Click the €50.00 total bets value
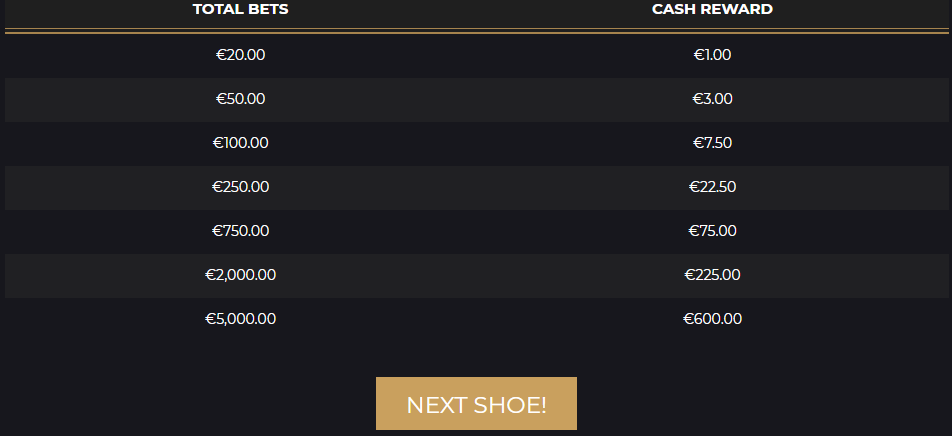This screenshot has height=436, width=952. [240, 99]
